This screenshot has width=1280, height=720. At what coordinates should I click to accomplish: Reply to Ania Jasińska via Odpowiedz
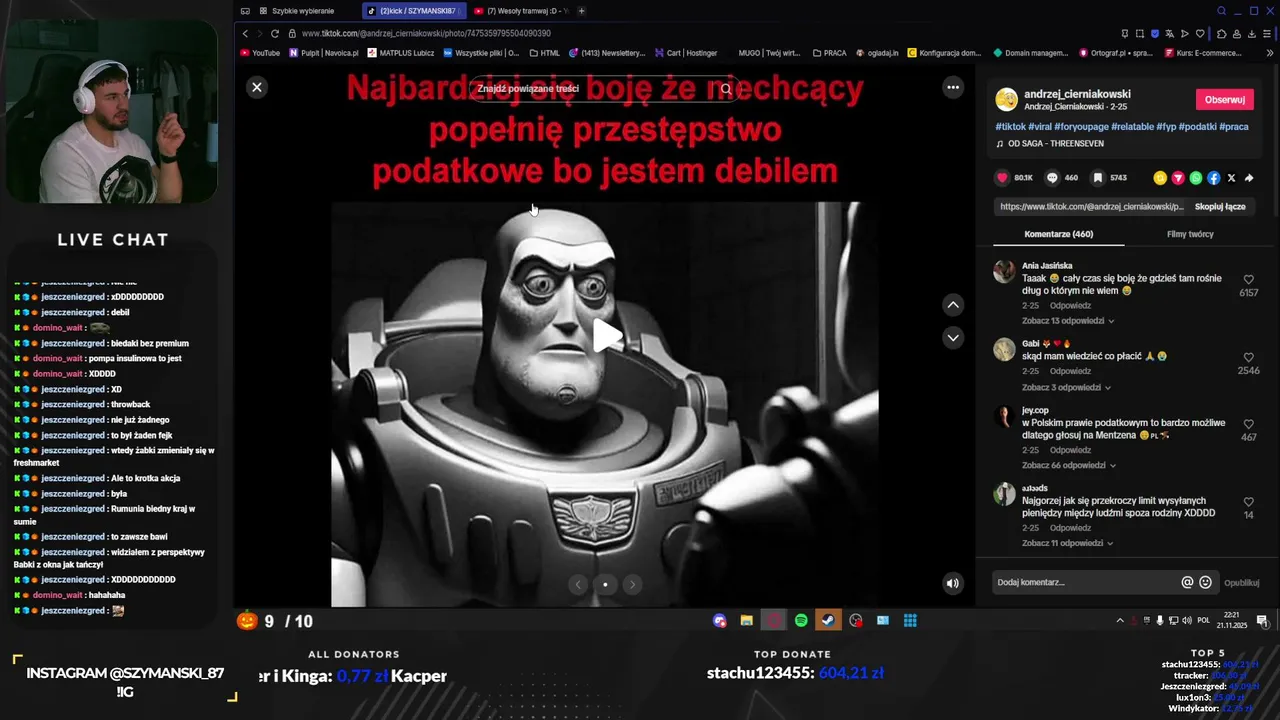click(x=1070, y=305)
